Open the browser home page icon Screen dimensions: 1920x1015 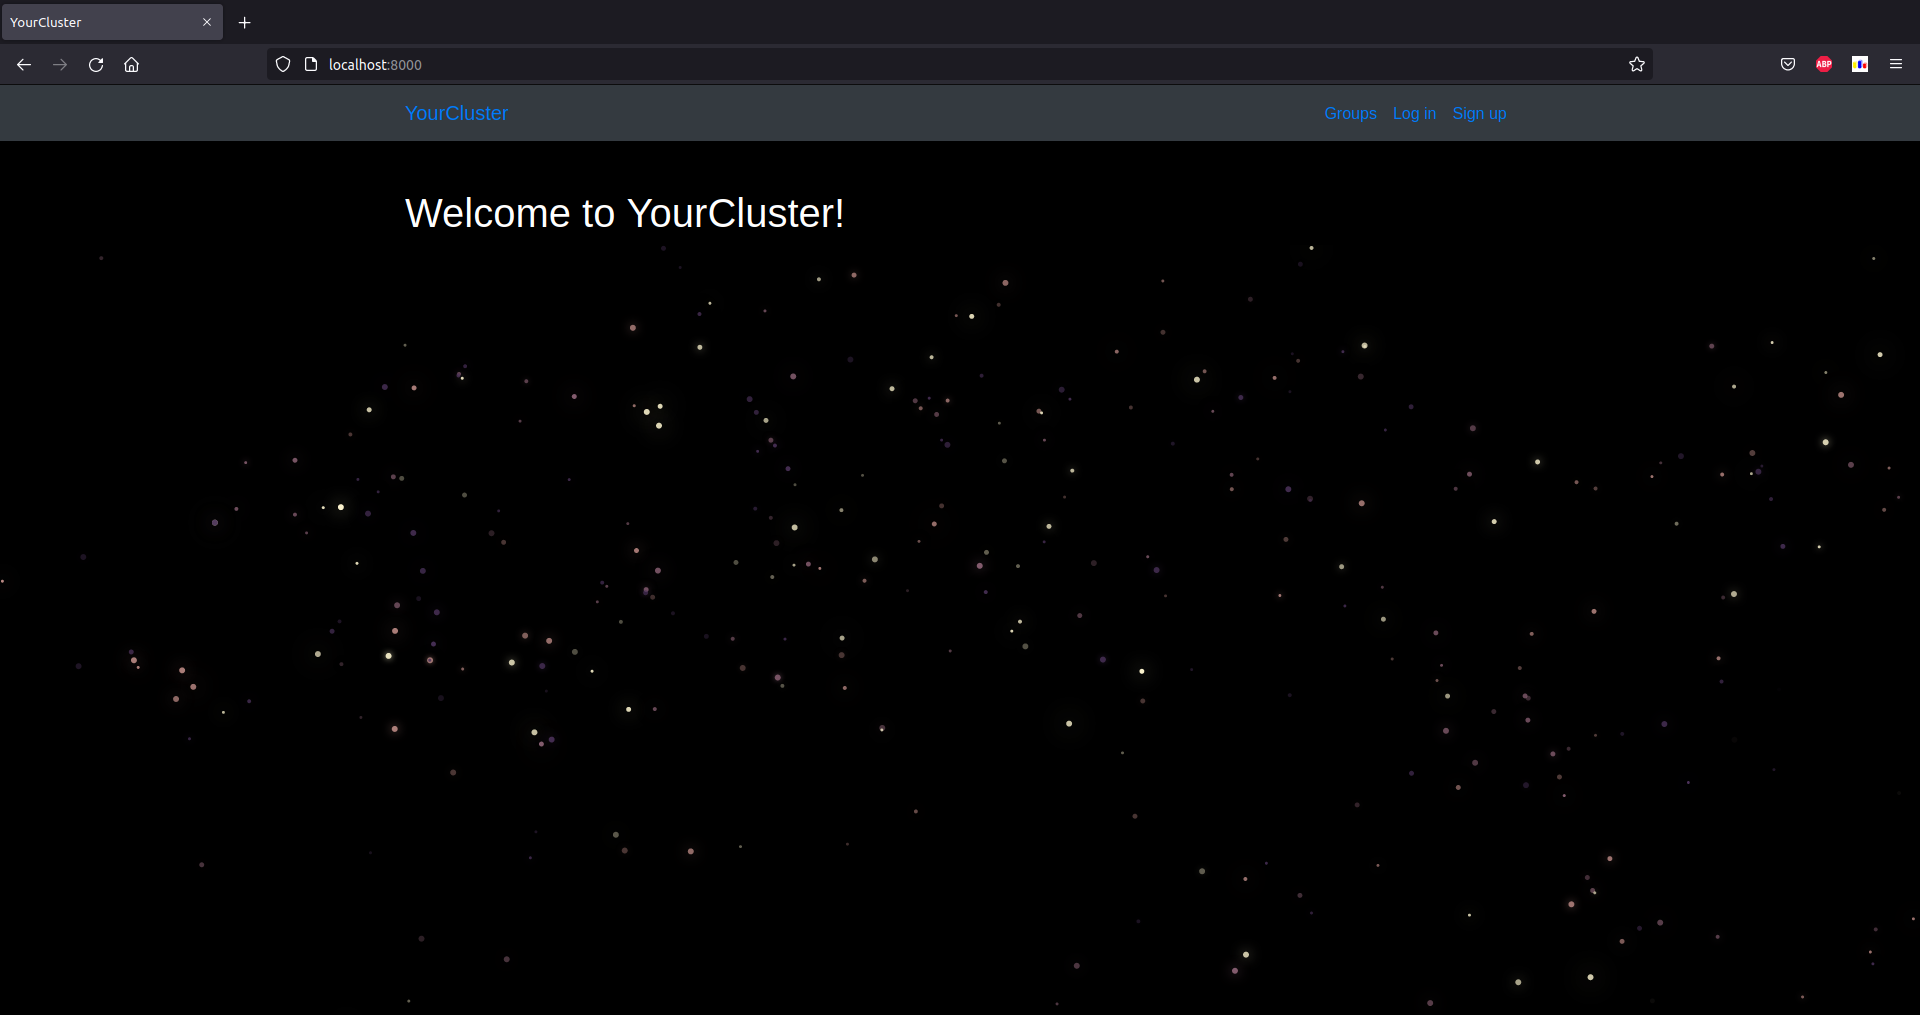[x=131, y=64]
